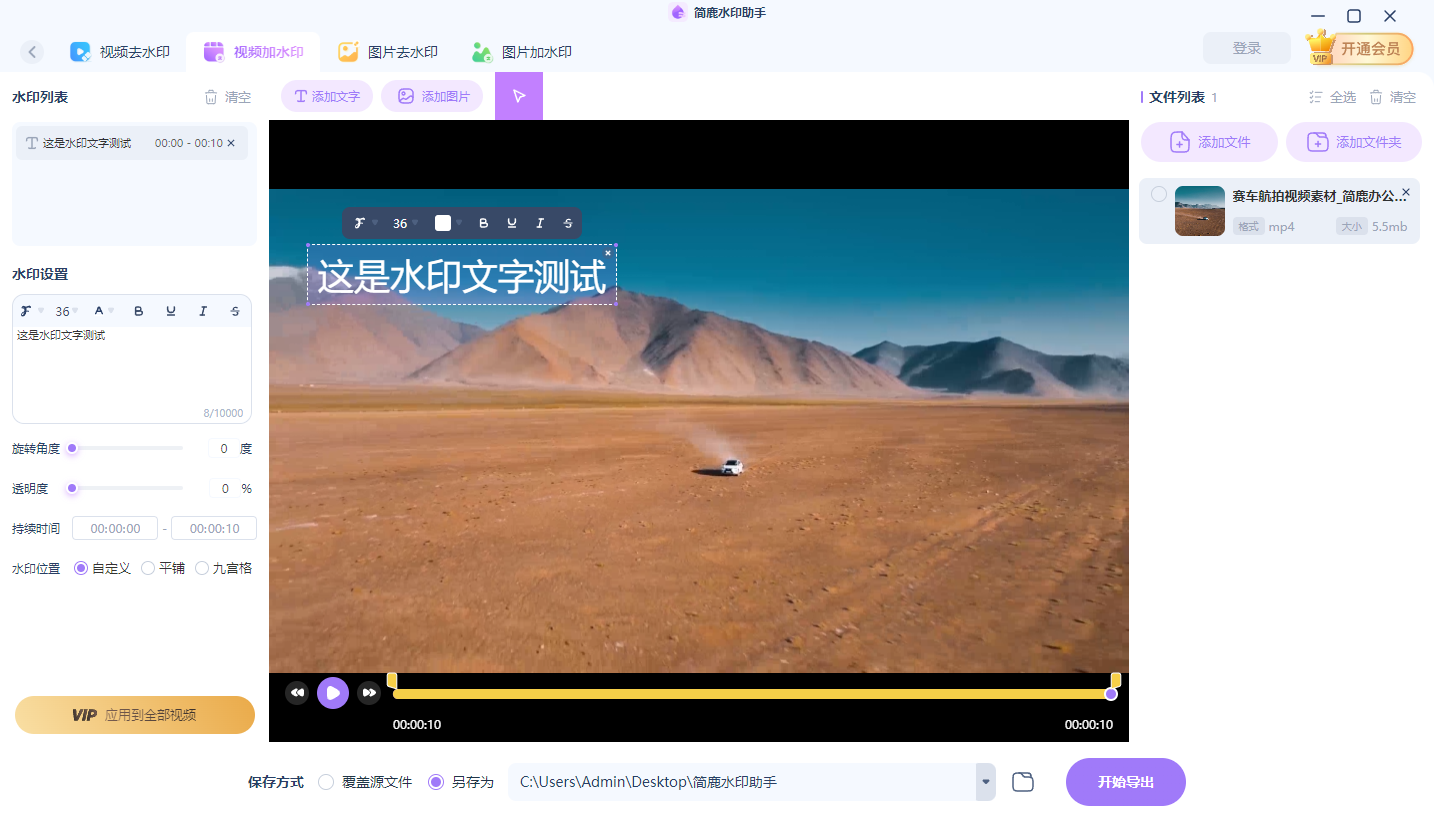The image size is (1434, 822).
Task: Clear the watermark list with trash icon
Action: pos(211,96)
